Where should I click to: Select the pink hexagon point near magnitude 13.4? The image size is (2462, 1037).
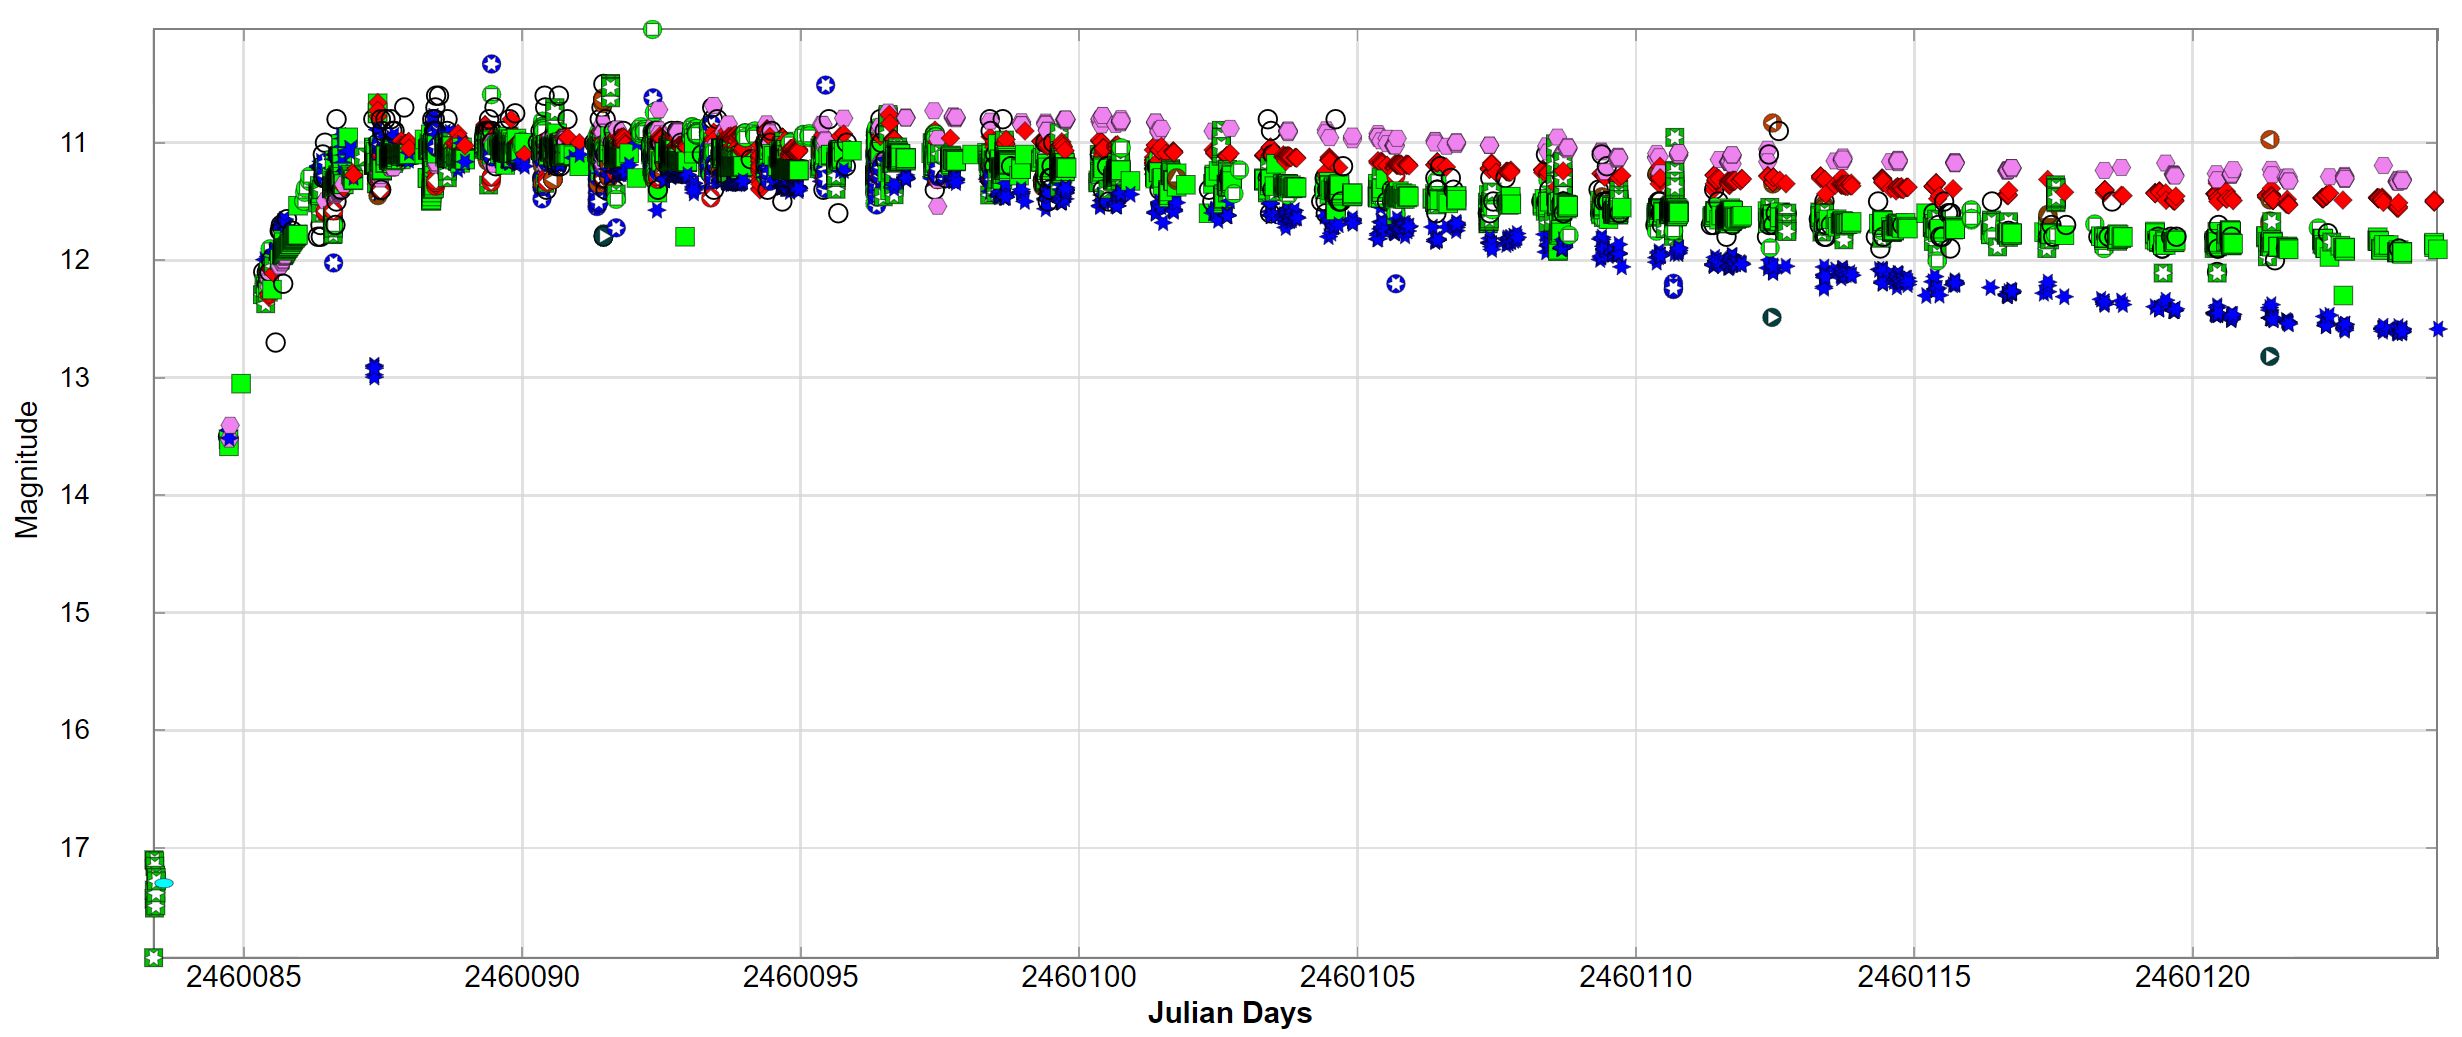[230, 425]
